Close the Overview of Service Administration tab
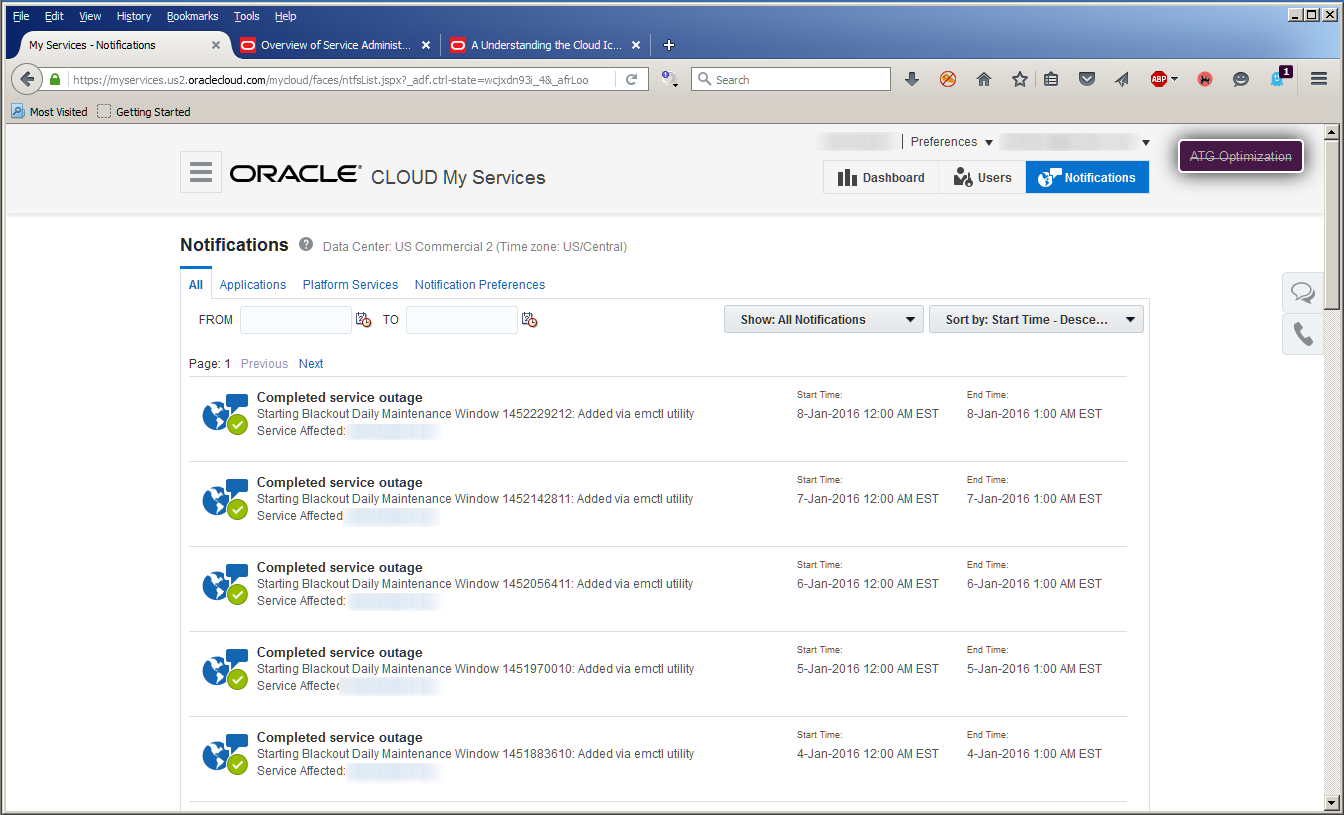The image size is (1344, 815). coord(426,45)
